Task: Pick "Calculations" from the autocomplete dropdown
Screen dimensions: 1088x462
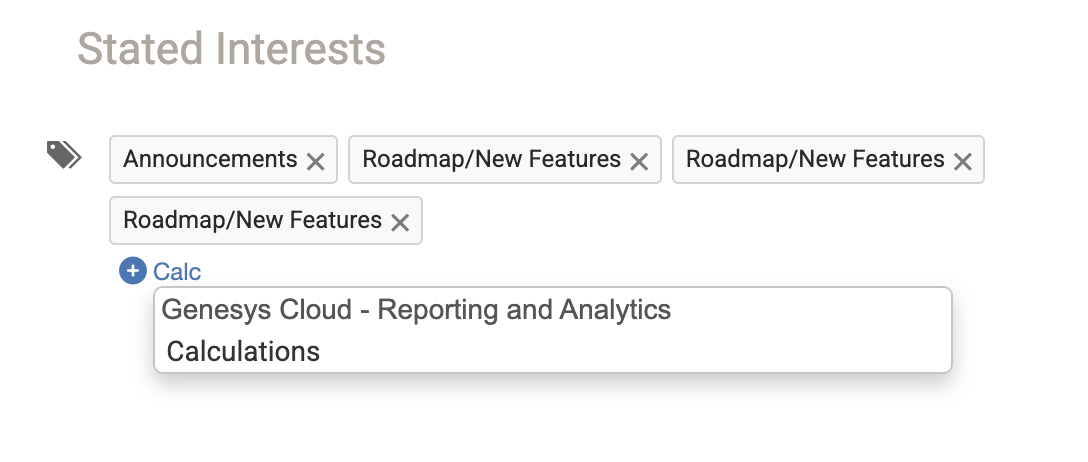Action: click(x=243, y=351)
